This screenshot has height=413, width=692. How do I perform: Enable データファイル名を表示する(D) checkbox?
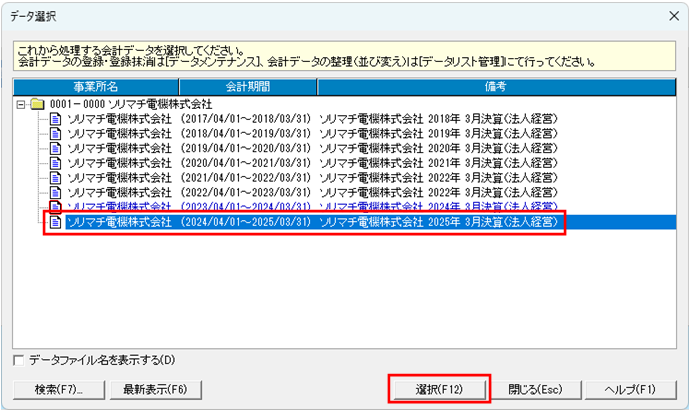[19, 361]
